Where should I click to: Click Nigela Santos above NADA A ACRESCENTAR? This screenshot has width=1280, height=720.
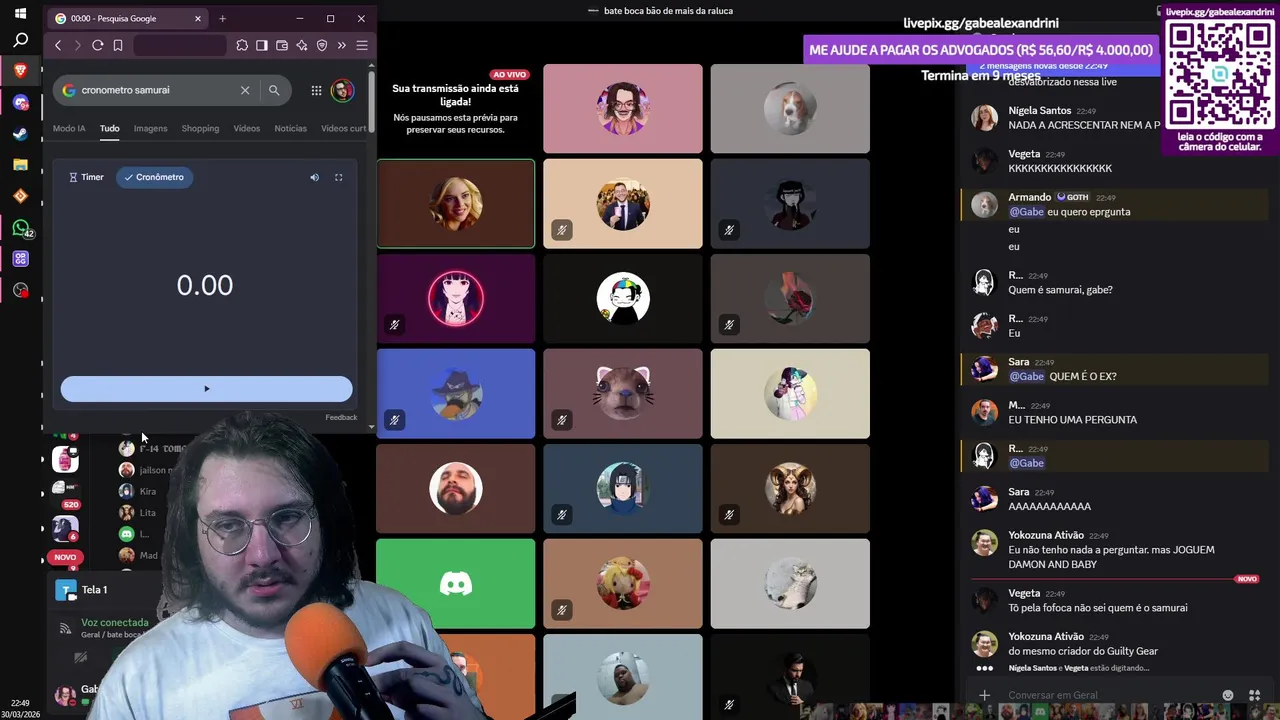pos(1040,110)
